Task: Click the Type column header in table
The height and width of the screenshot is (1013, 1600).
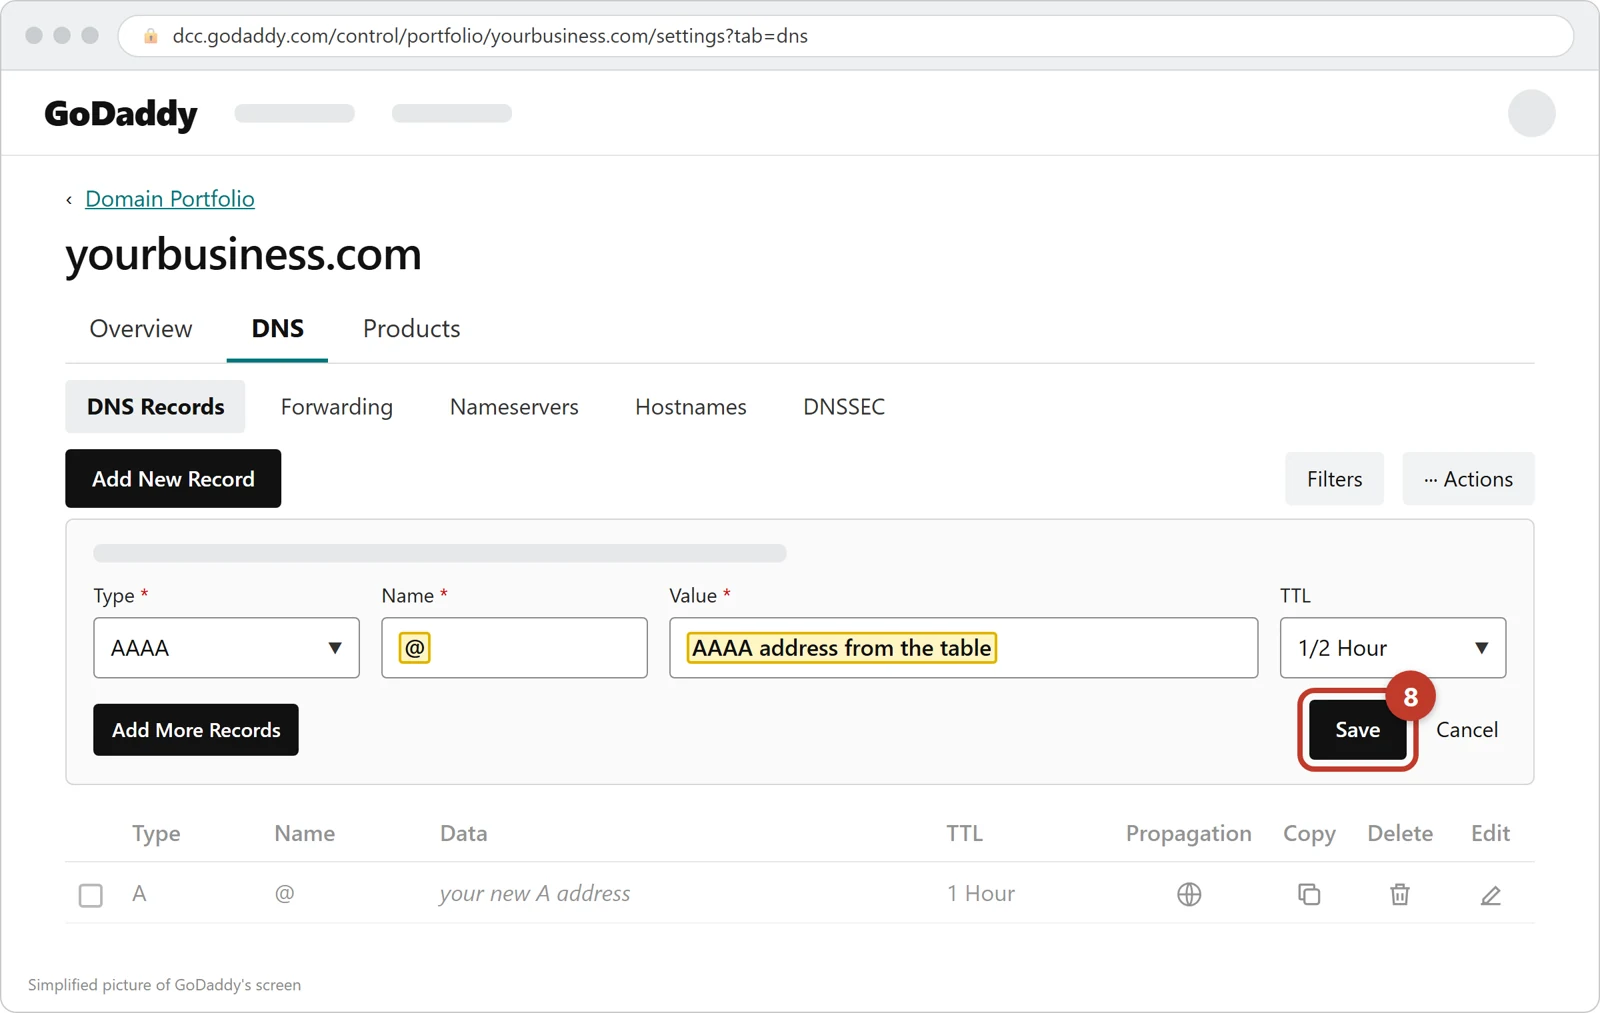Action: [x=156, y=834]
